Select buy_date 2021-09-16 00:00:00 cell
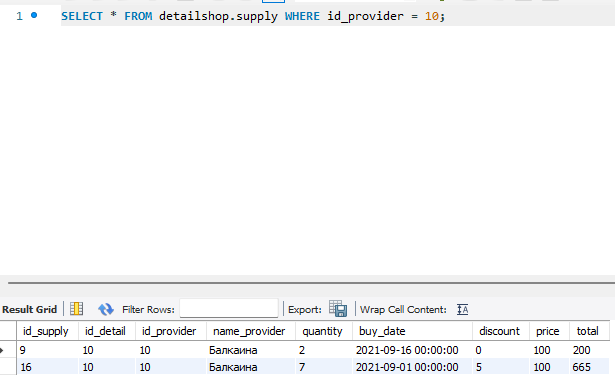This screenshot has height=378, width=615. click(412, 350)
